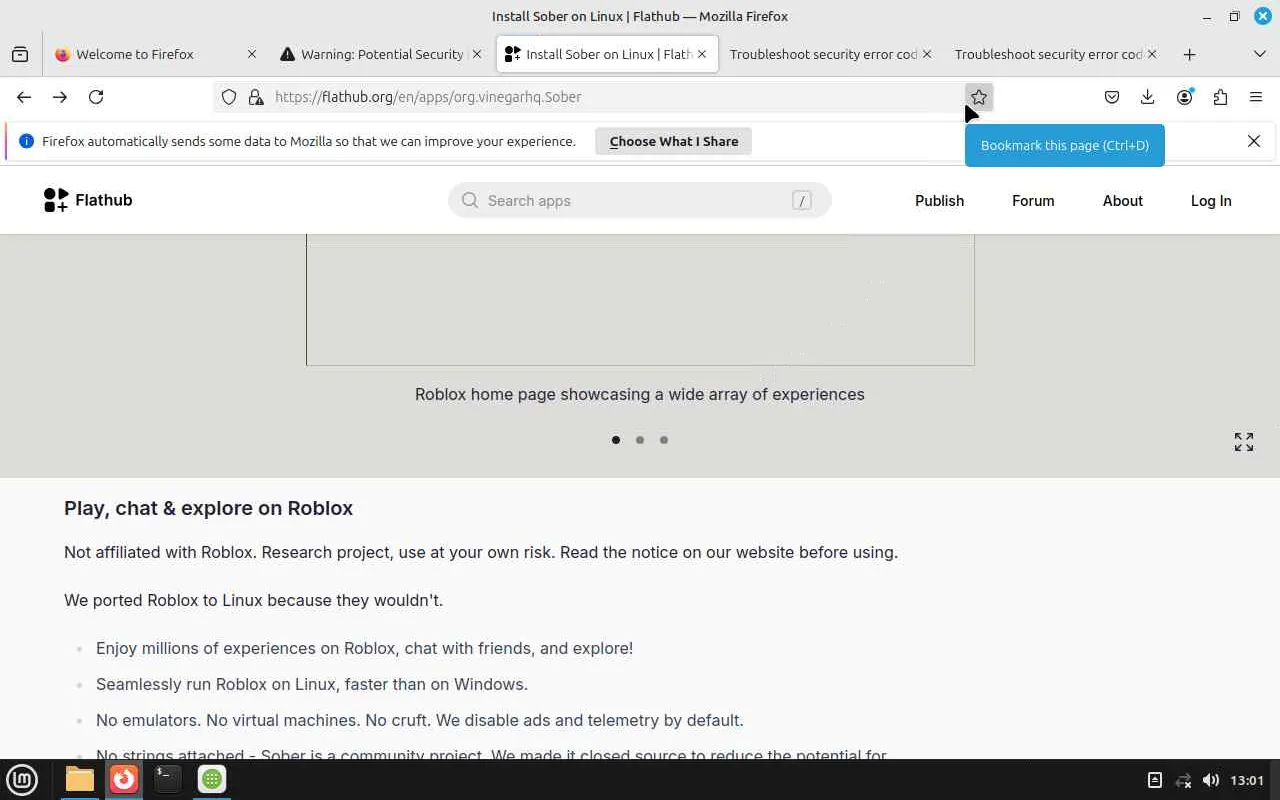1280x800 pixels.
Task: Select the first carousel dot
Action: pyautogui.click(x=616, y=440)
